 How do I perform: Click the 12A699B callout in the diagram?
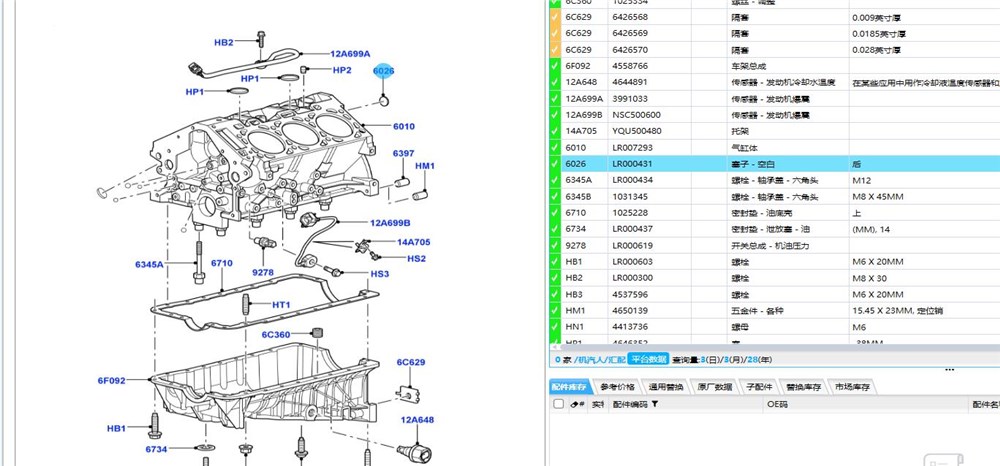[390, 223]
